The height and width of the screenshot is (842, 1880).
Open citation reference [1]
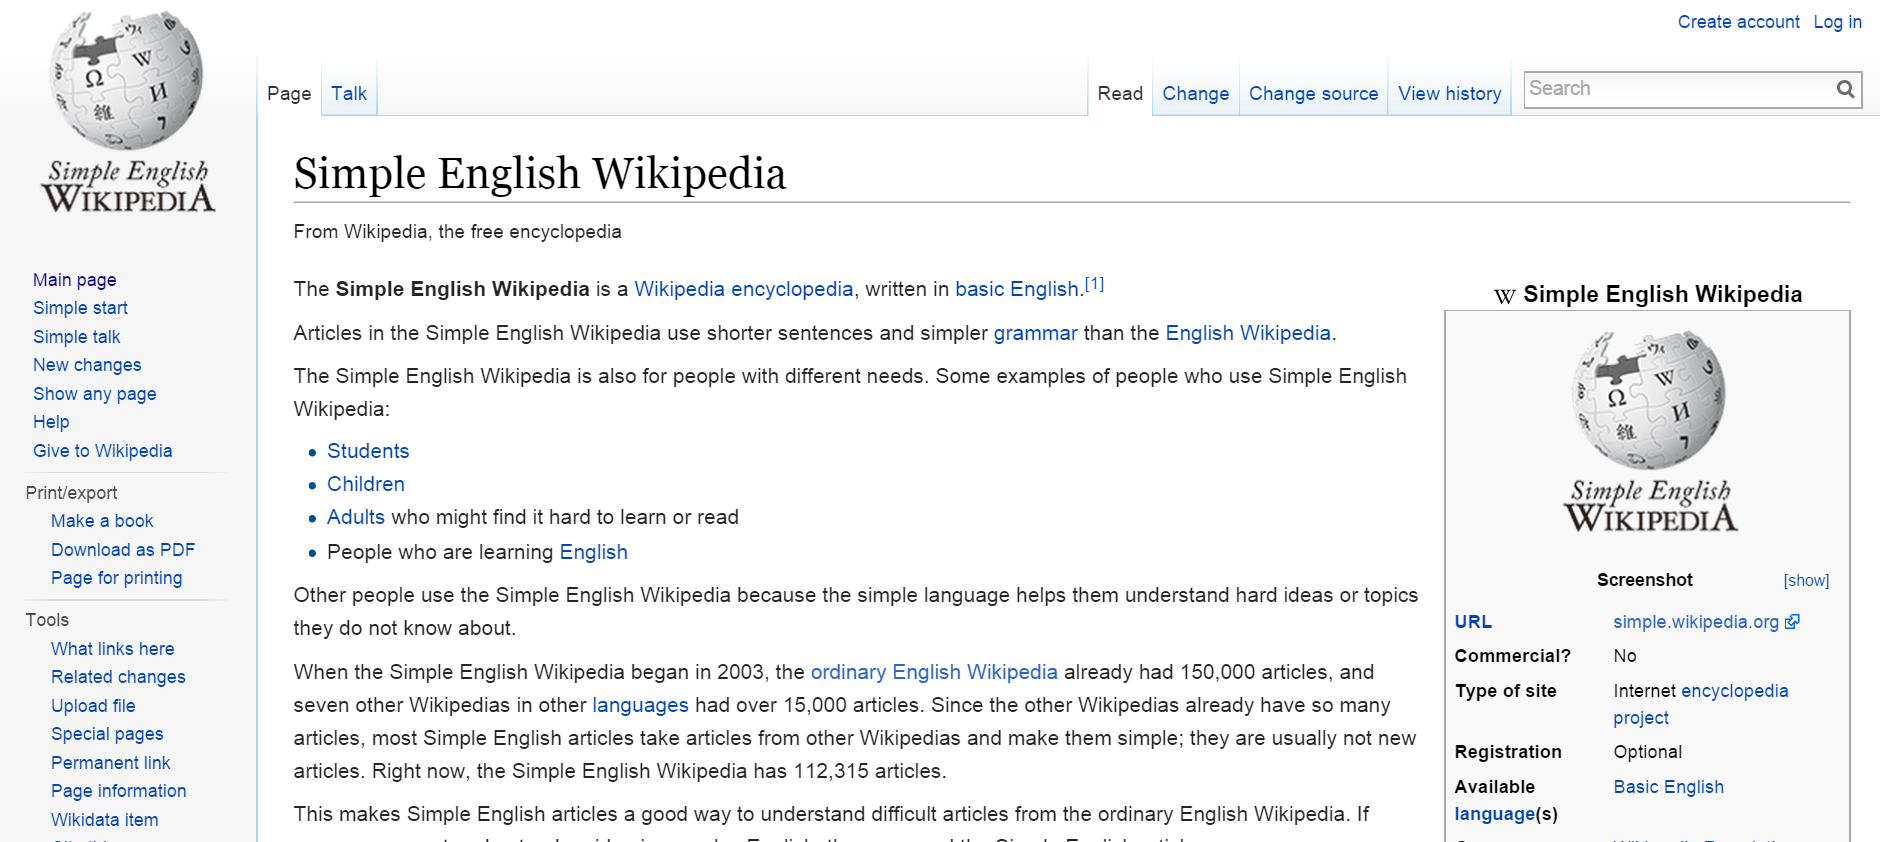click(1094, 284)
